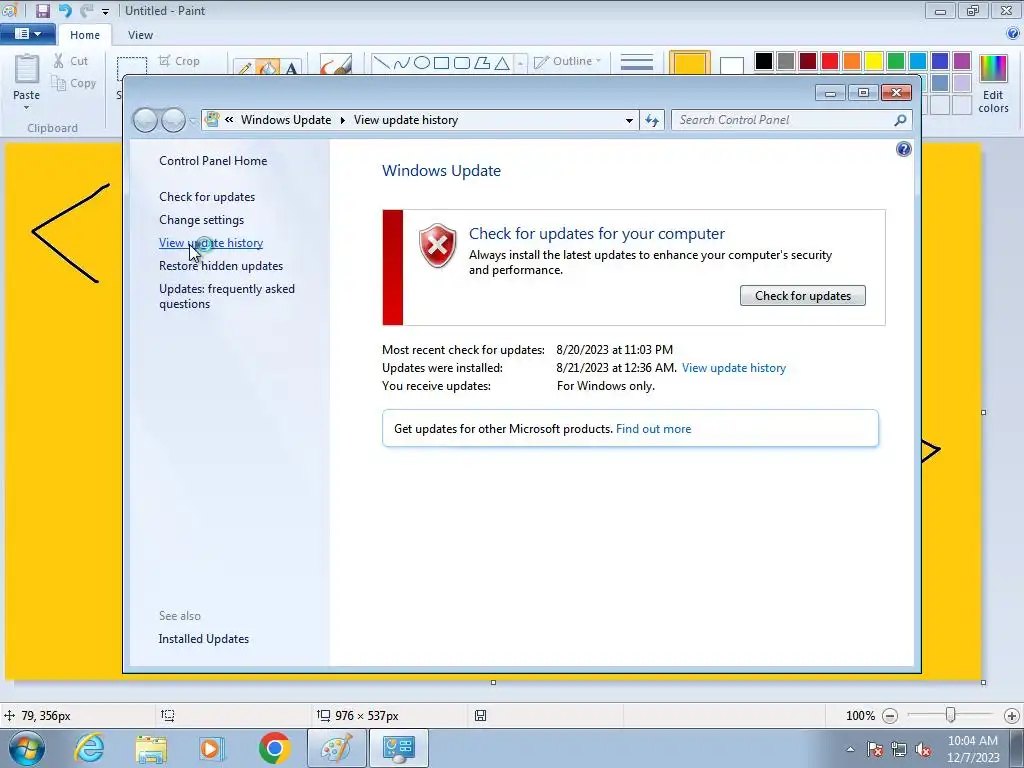Launch Internet Explorer from the taskbar

pyautogui.click(x=89, y=748)
